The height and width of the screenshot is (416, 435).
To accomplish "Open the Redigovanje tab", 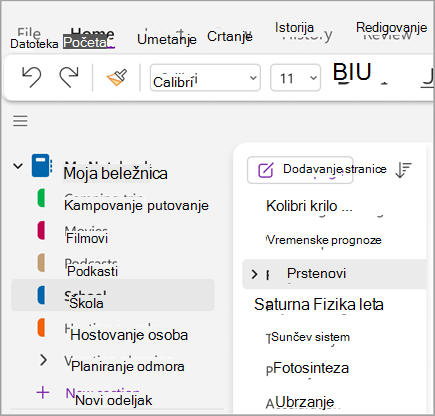I will (x=391, y=27).
